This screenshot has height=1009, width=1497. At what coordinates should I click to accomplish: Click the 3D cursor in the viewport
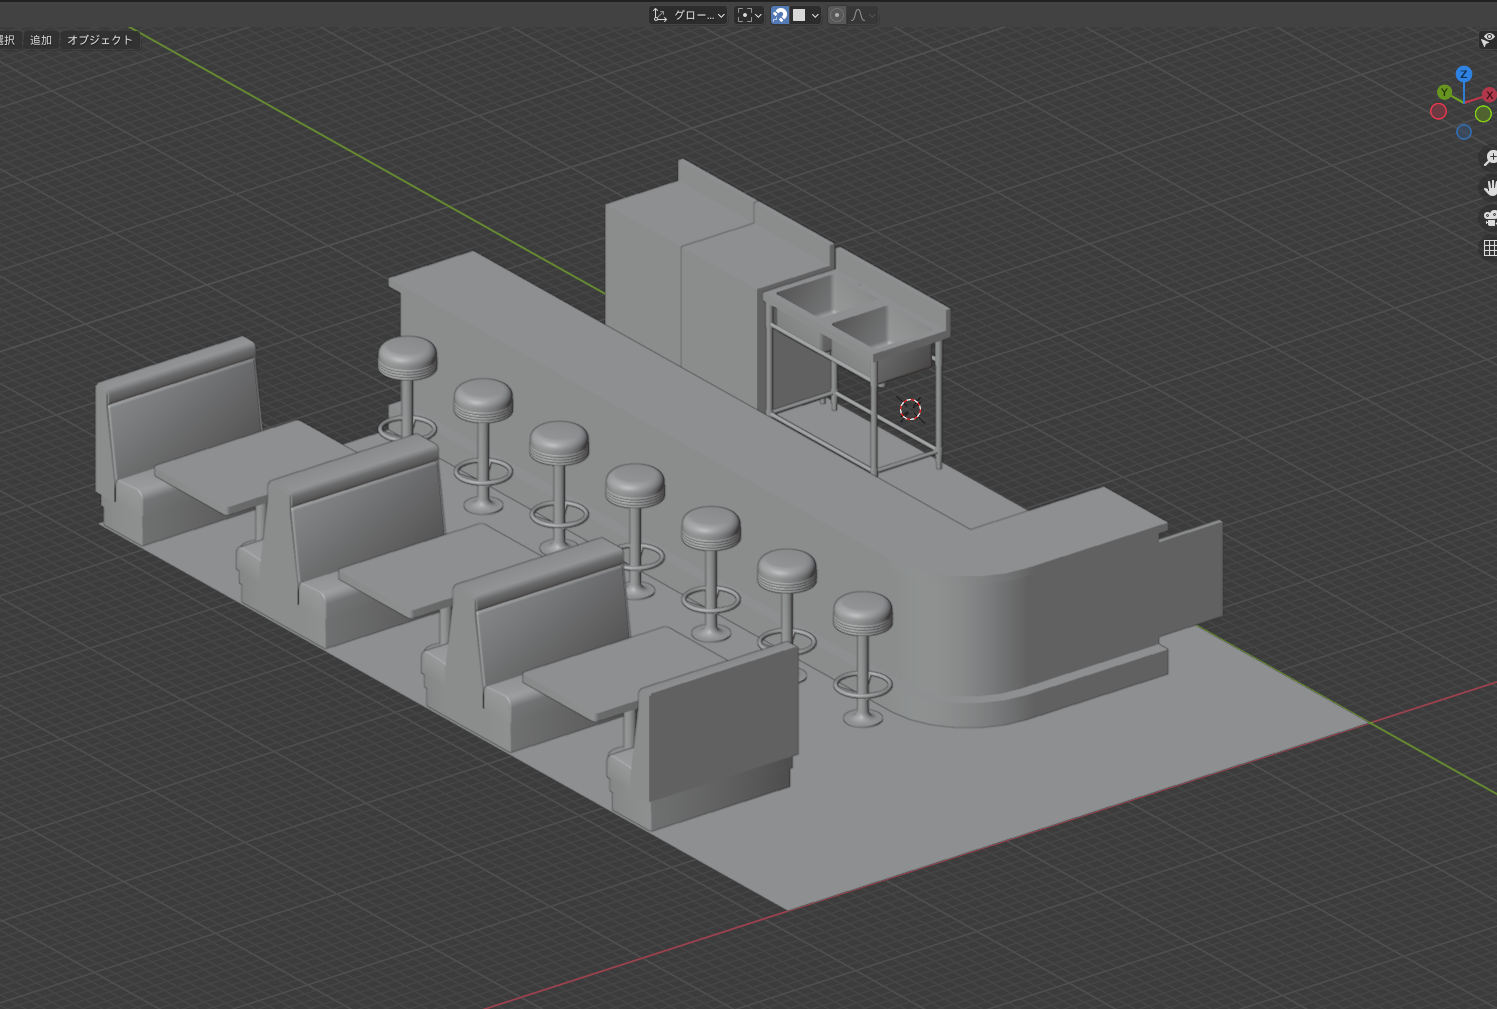pyautogui.click(x=910, y=409)
